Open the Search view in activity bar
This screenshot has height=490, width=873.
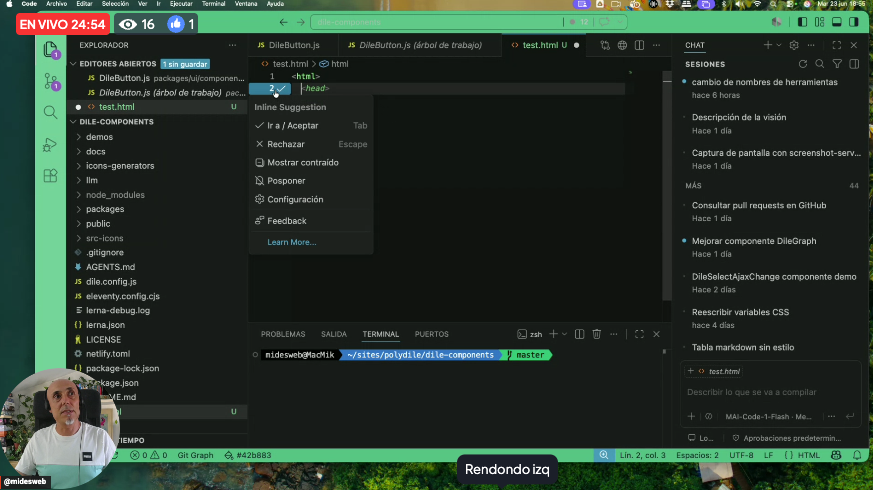(x=51, y=112)
